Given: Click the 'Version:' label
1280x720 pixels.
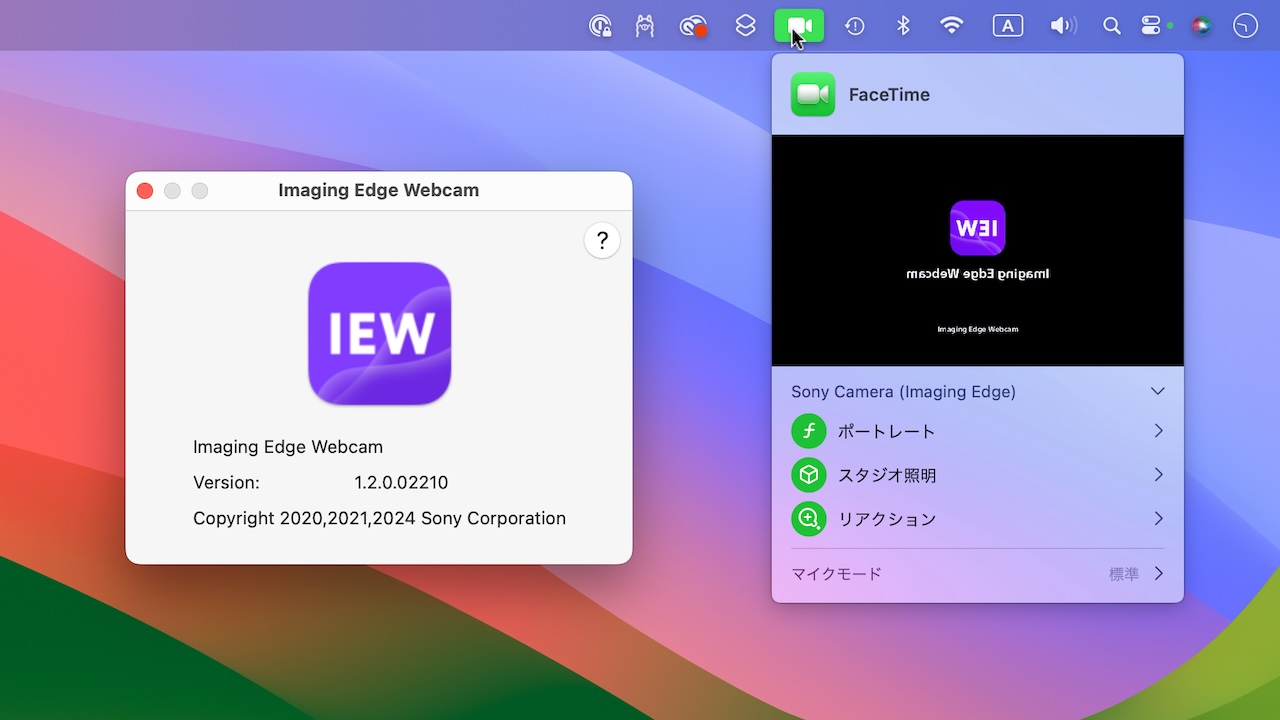Looking at the screenshot, I should point(226,483).
